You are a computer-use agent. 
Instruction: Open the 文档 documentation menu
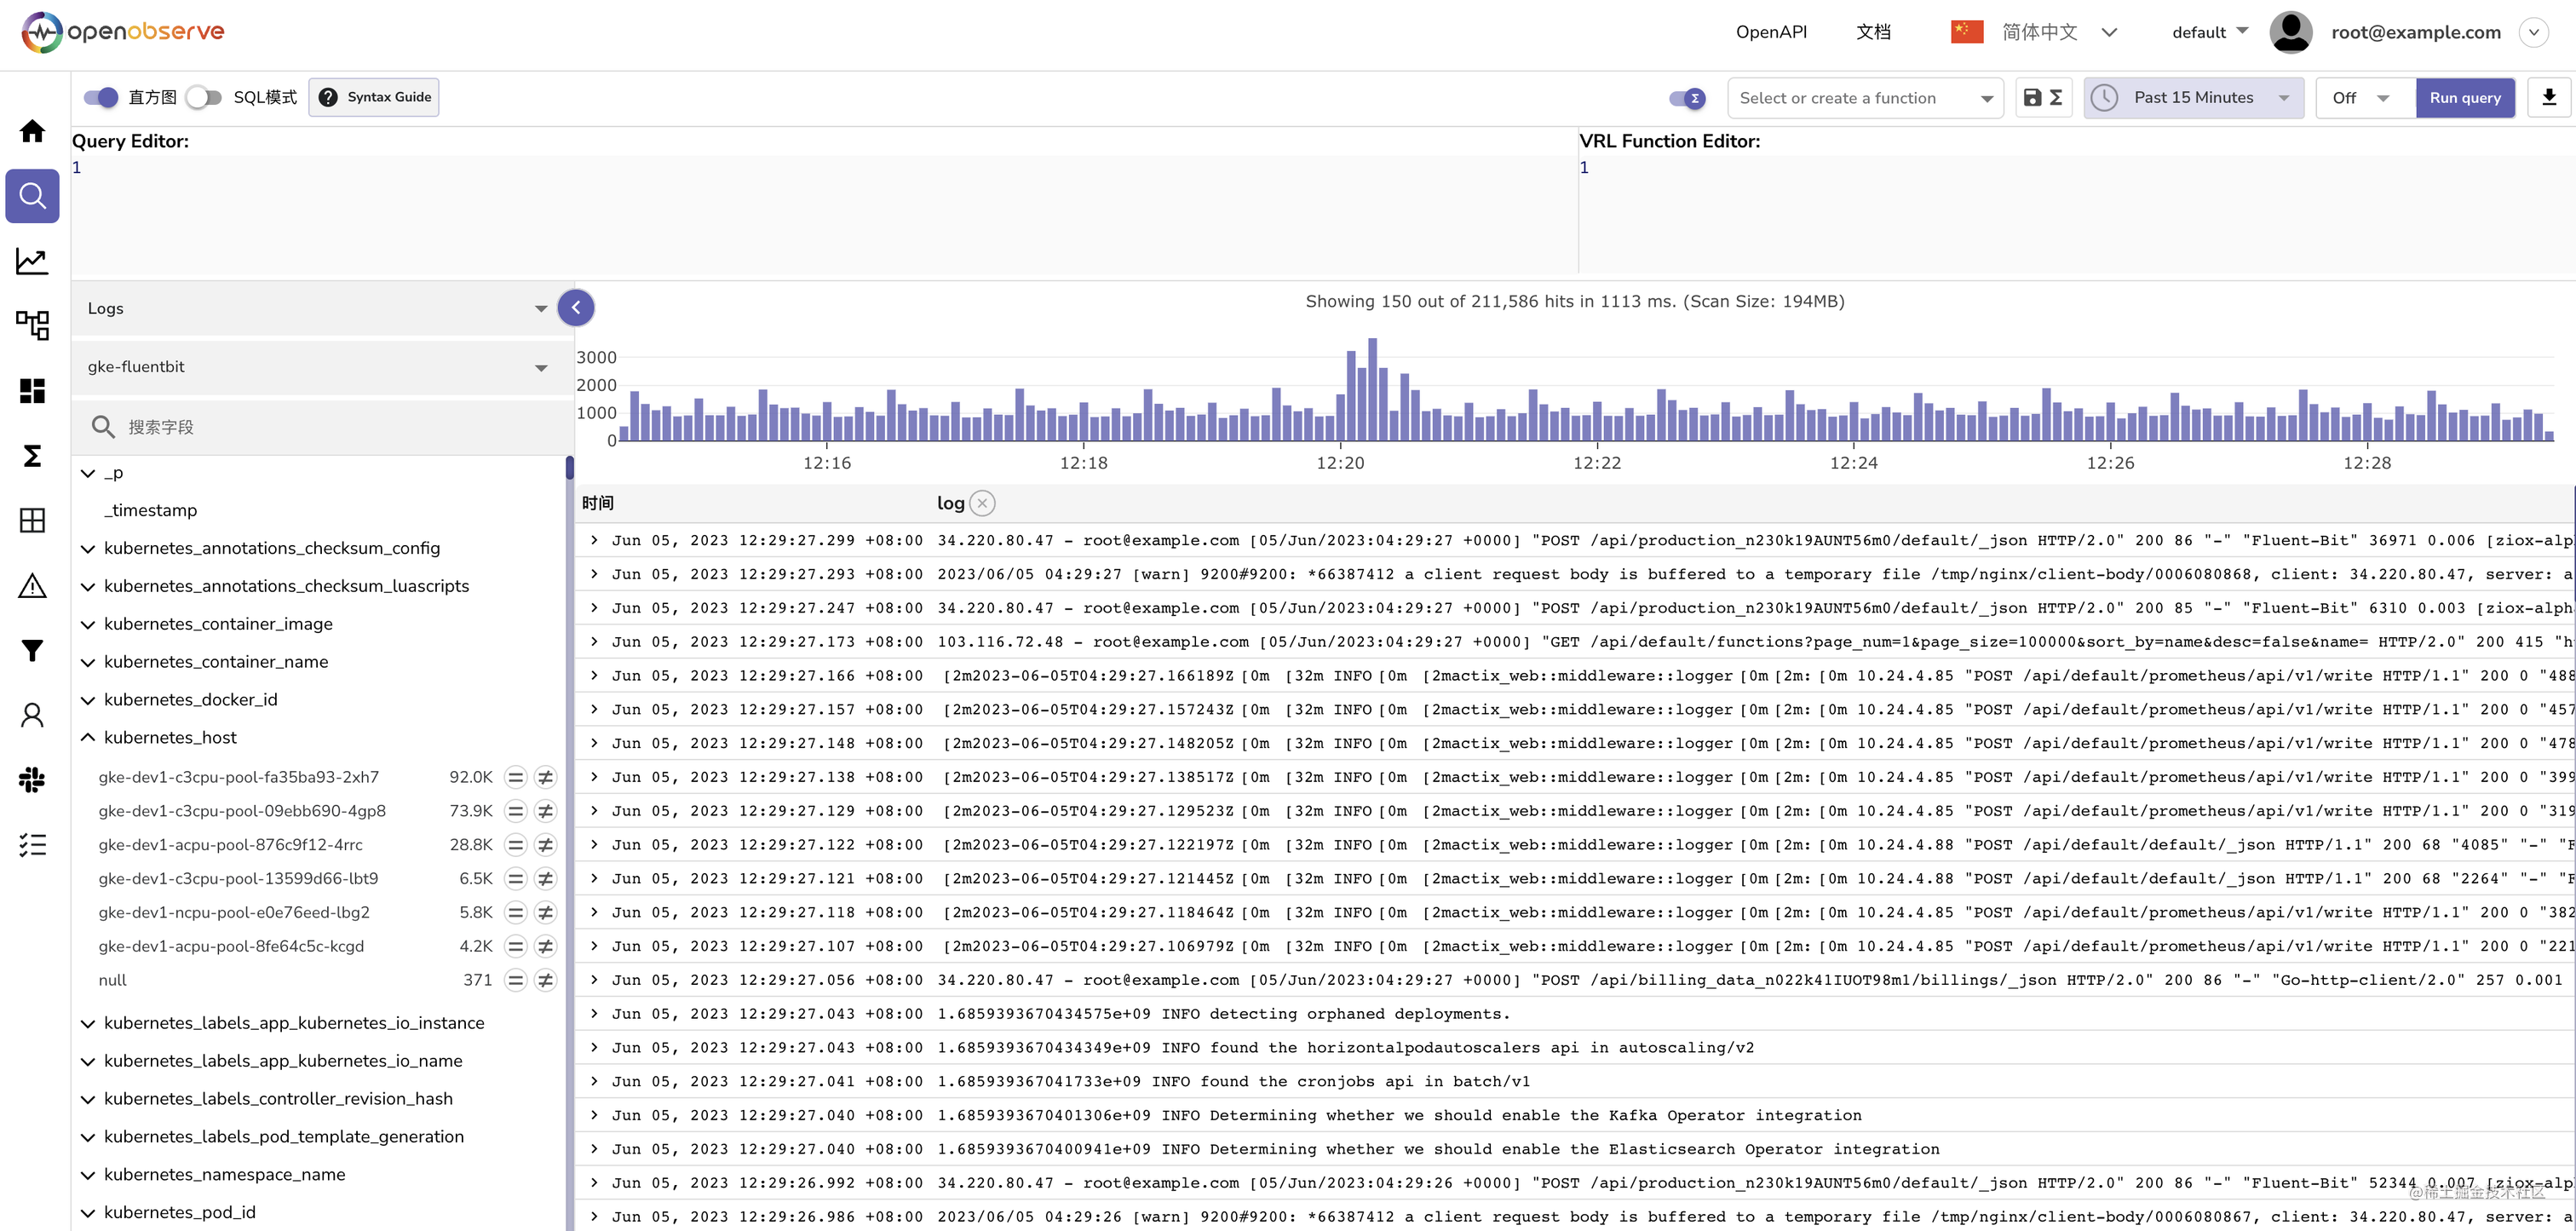tap(1874, 31)
